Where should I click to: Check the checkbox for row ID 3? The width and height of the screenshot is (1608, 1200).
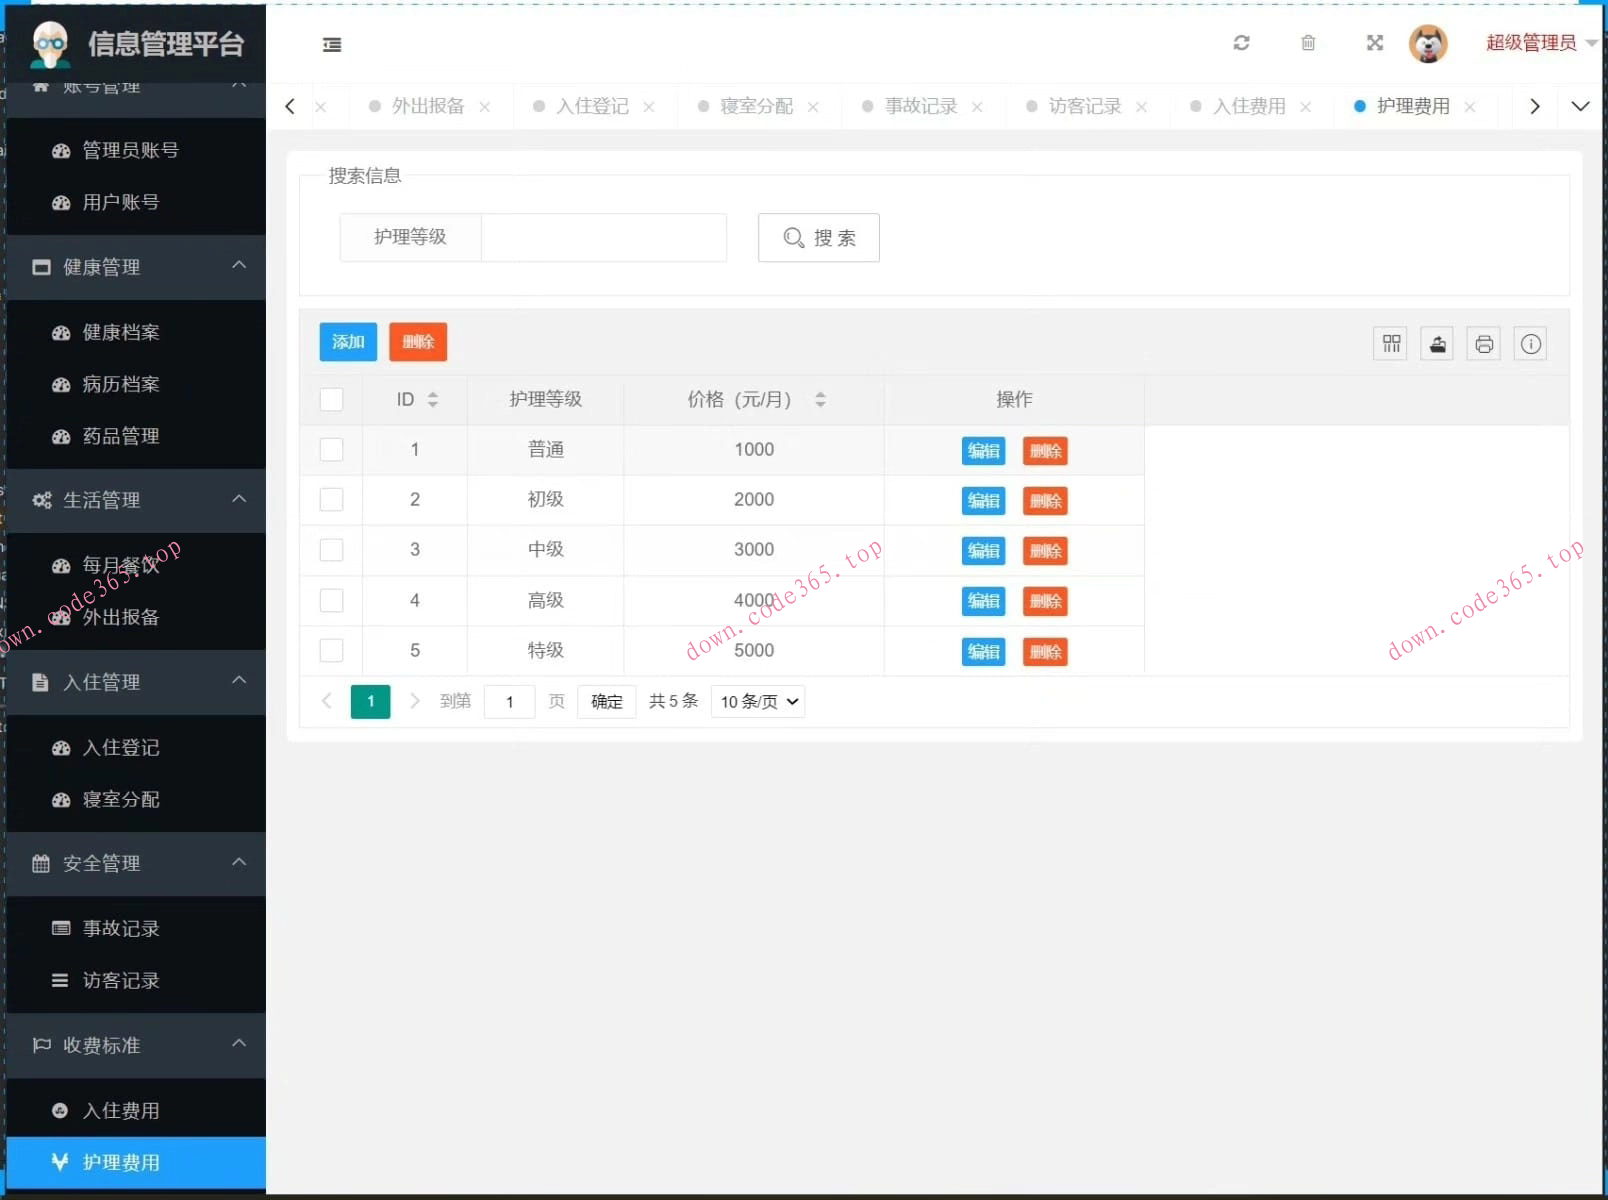pyautogui.click(x=331, y=550)
